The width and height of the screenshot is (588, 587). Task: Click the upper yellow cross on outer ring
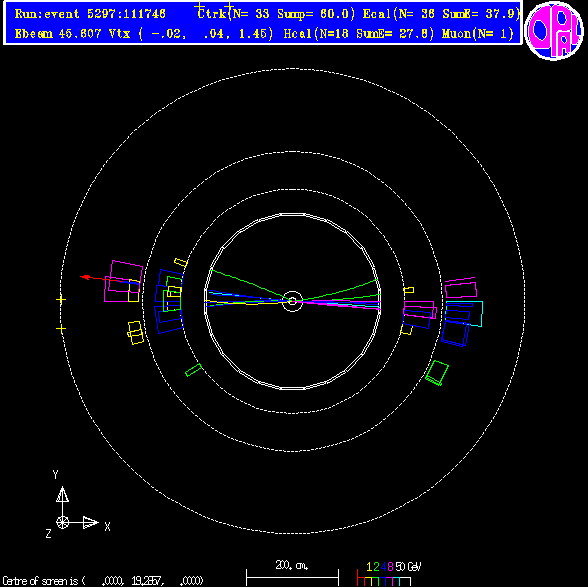[x=61, y=300]
